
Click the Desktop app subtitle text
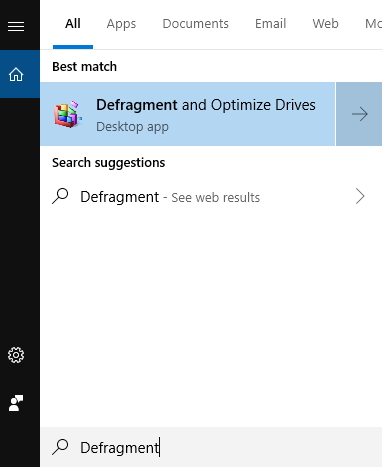pyautogui.click(x=132, y=127)
